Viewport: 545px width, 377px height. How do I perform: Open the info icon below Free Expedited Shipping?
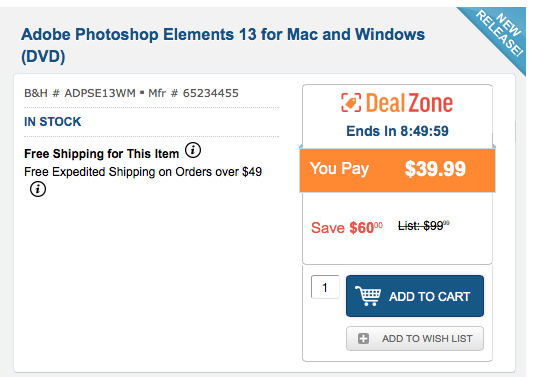[38, 189]
